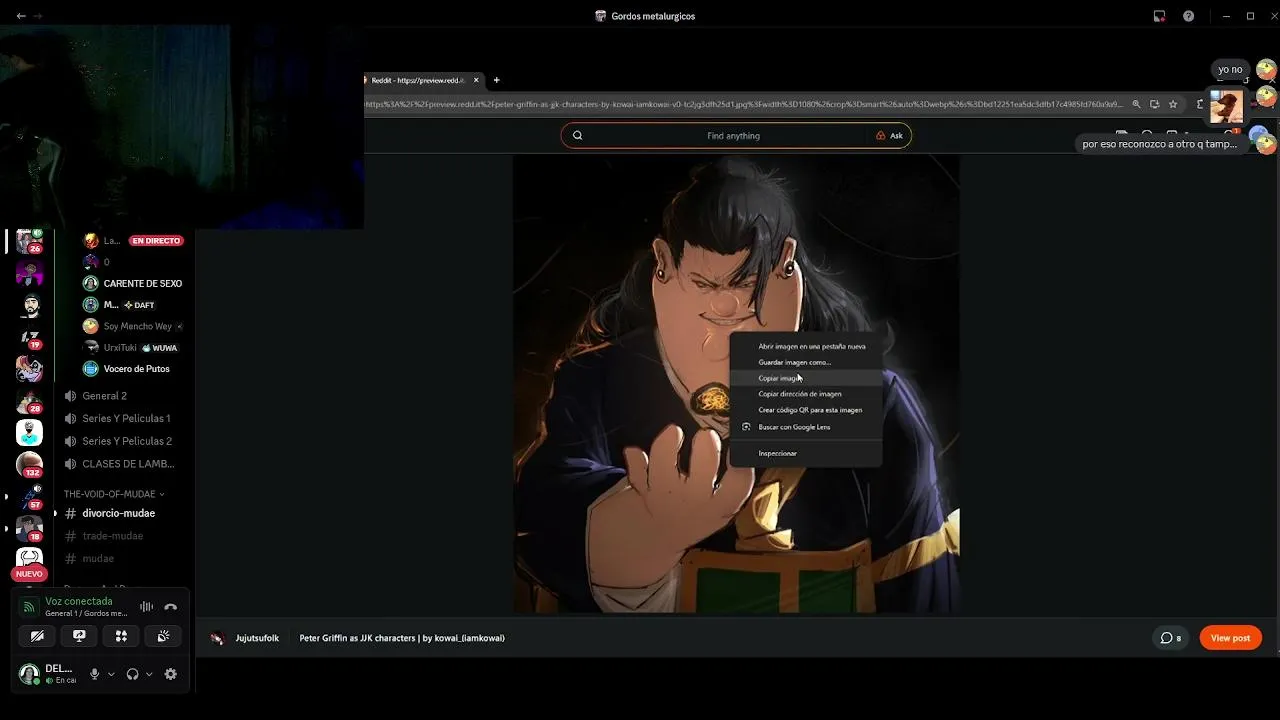Deafen with the headphones icon

pyautogui.click(x=132, y=674)
